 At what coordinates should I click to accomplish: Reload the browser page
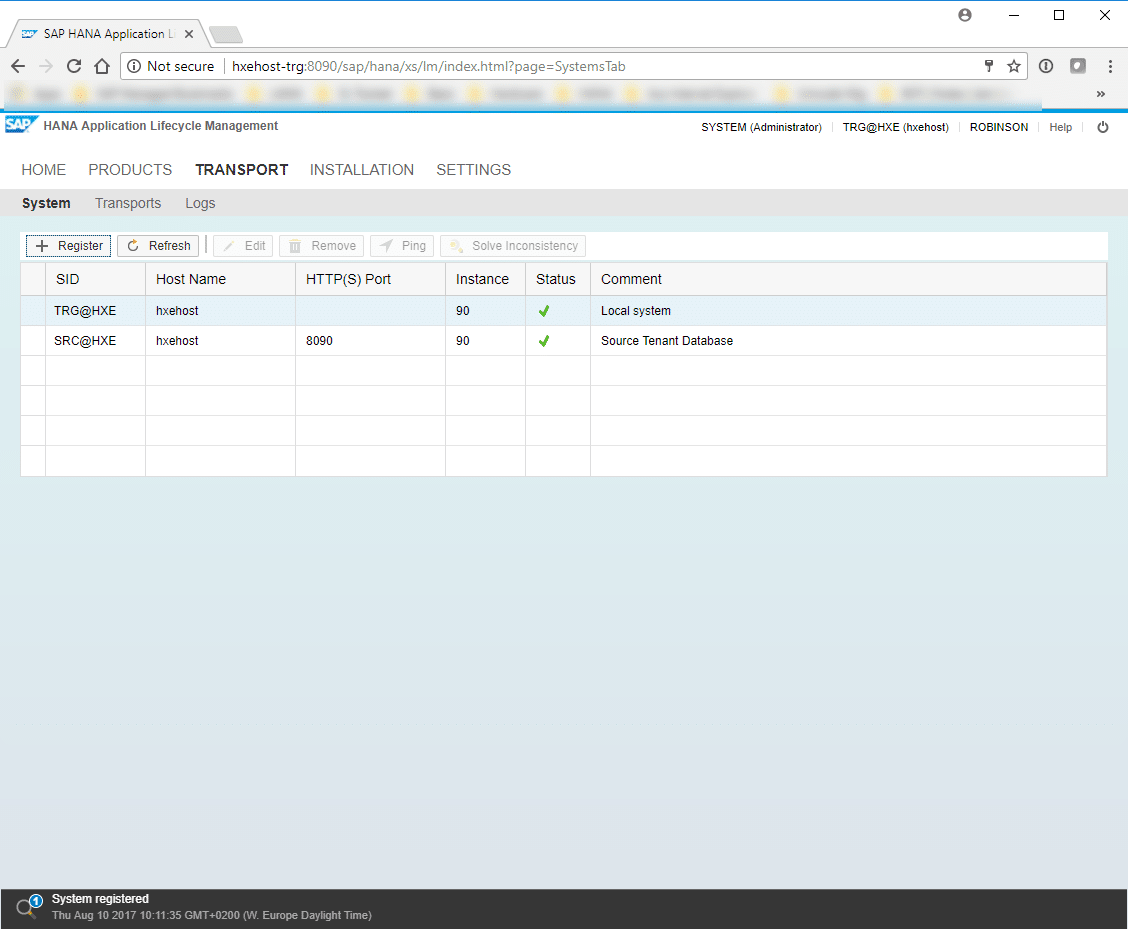(x=74, y=67)
